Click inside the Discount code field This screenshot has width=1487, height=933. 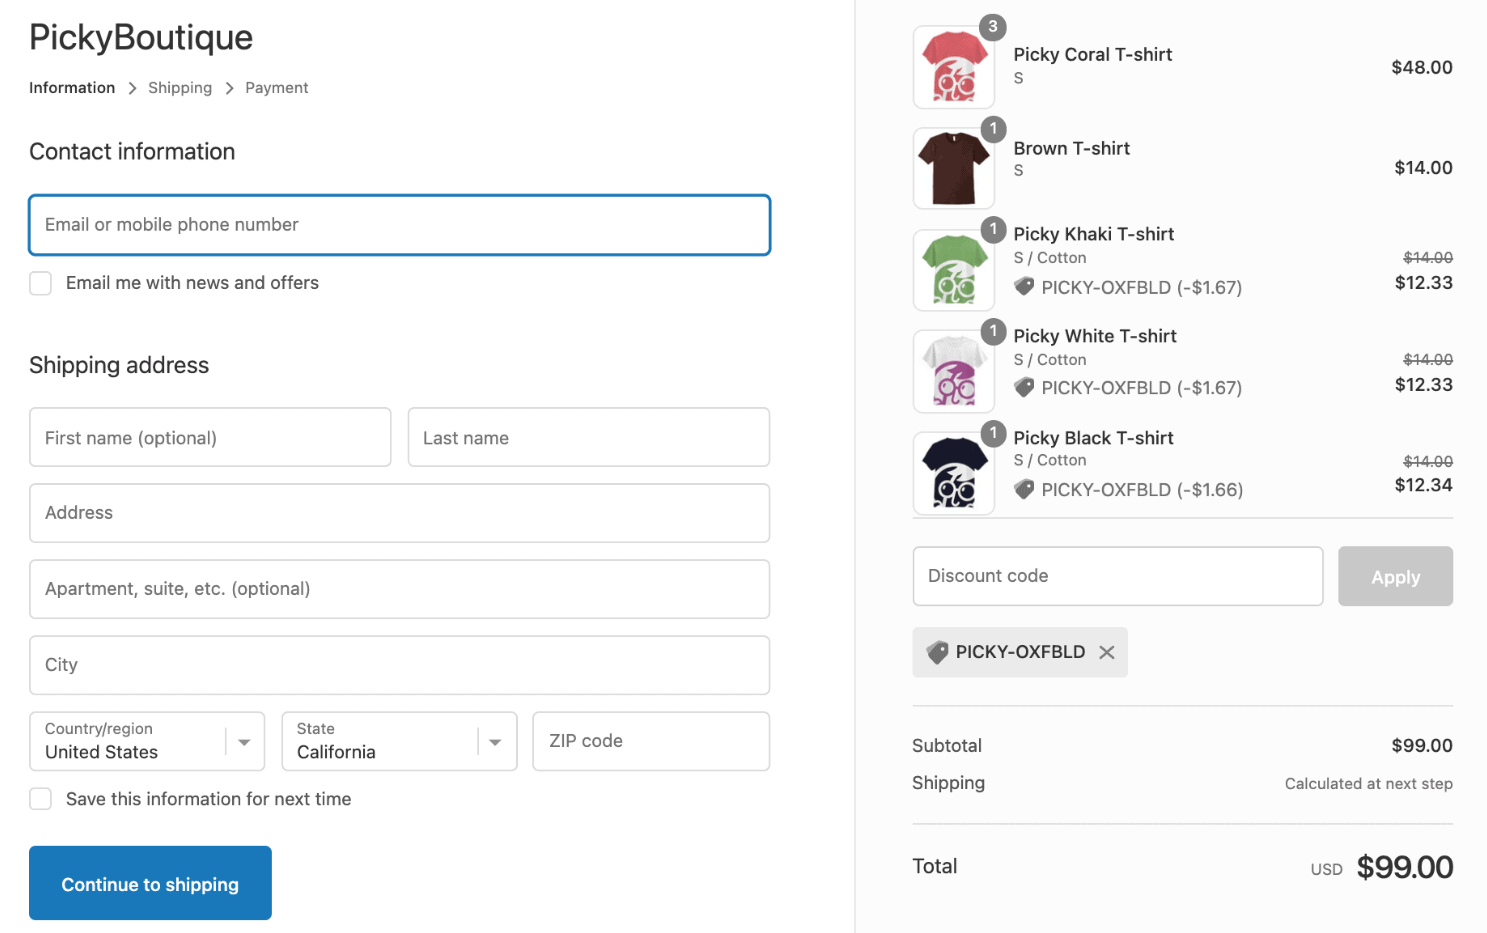(1117, 576)
